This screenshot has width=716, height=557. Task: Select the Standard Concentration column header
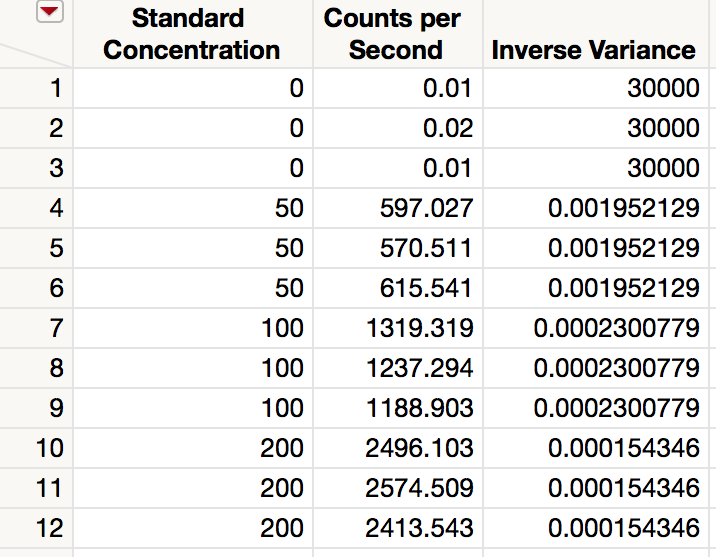[191, 34]
